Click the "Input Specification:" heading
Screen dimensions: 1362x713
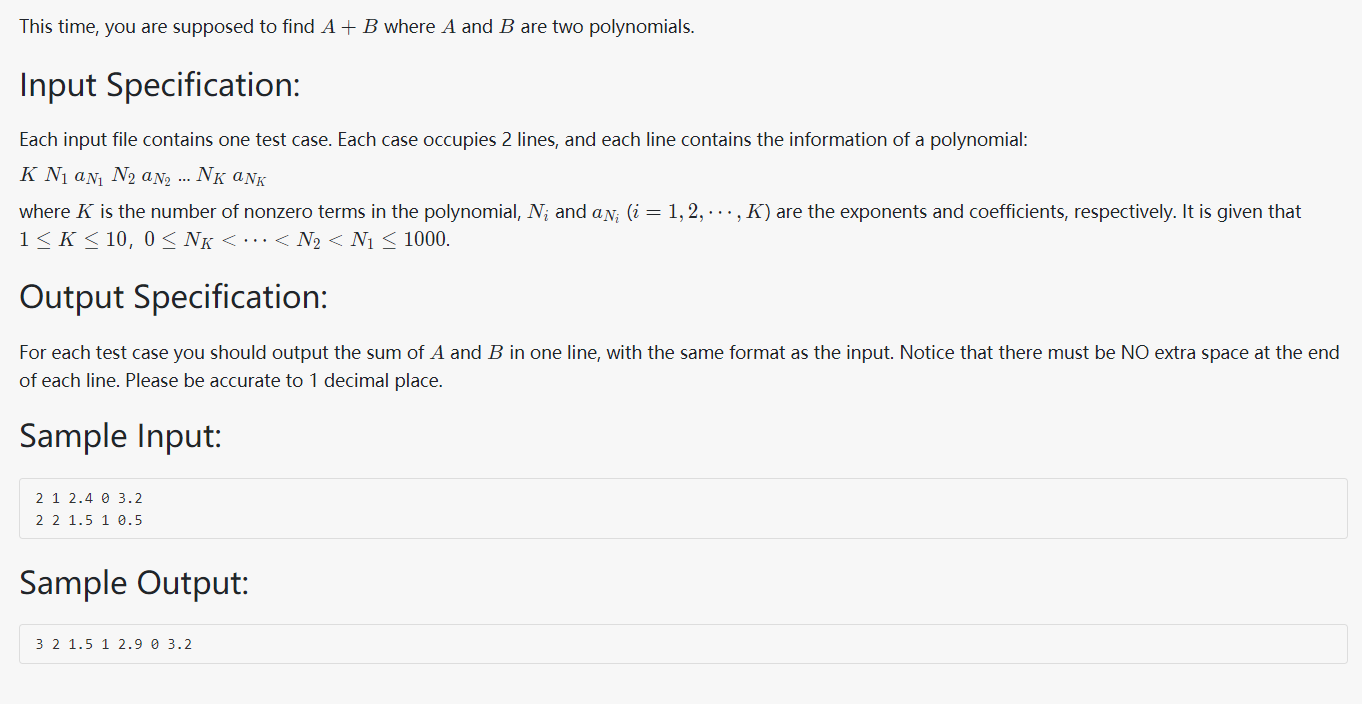160,85
